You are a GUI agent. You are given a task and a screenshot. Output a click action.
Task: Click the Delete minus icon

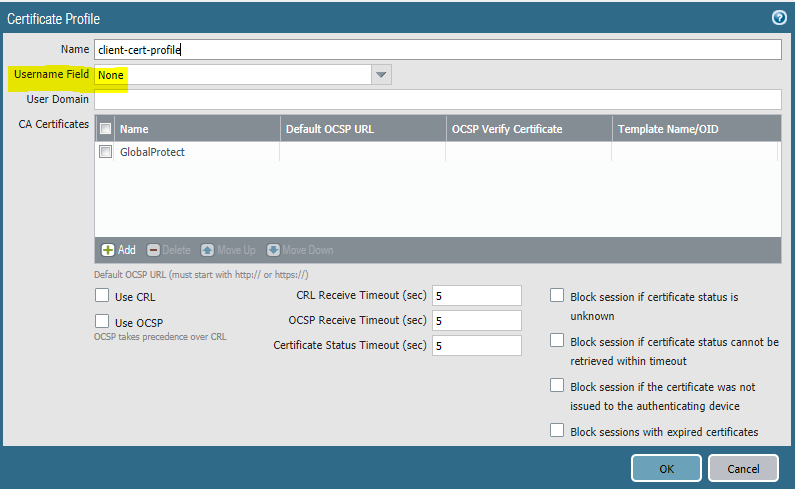coord(153,250)
